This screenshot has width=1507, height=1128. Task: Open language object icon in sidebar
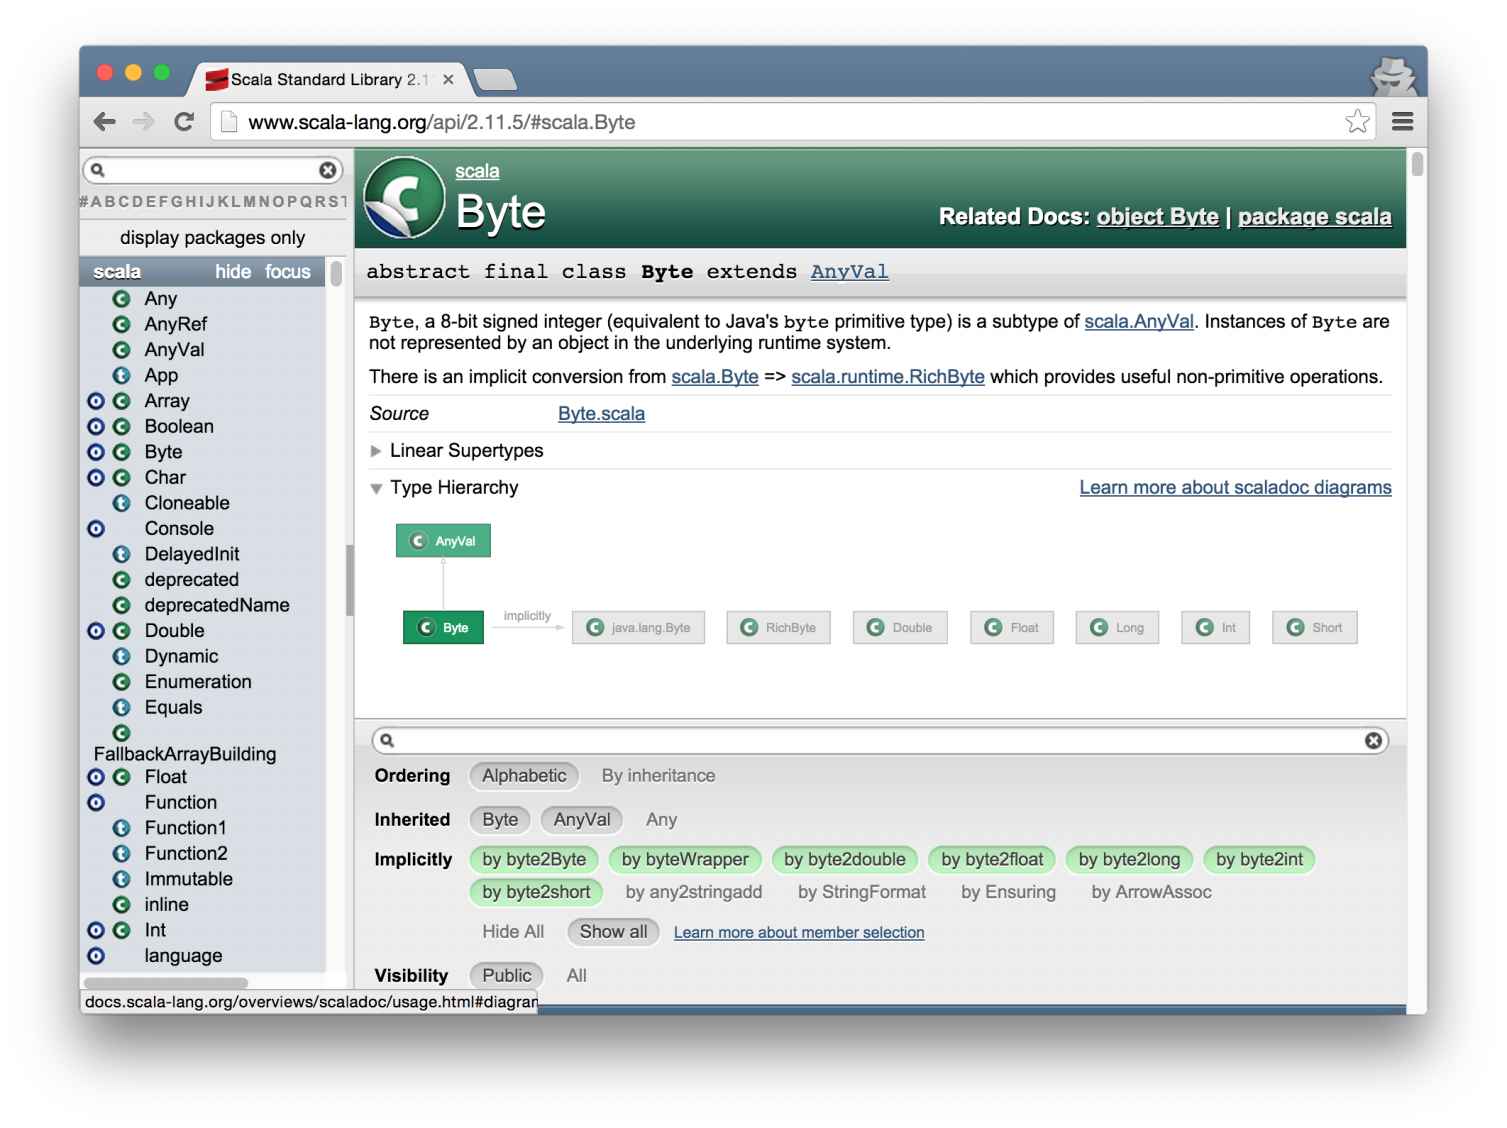(x=96, y=956)
